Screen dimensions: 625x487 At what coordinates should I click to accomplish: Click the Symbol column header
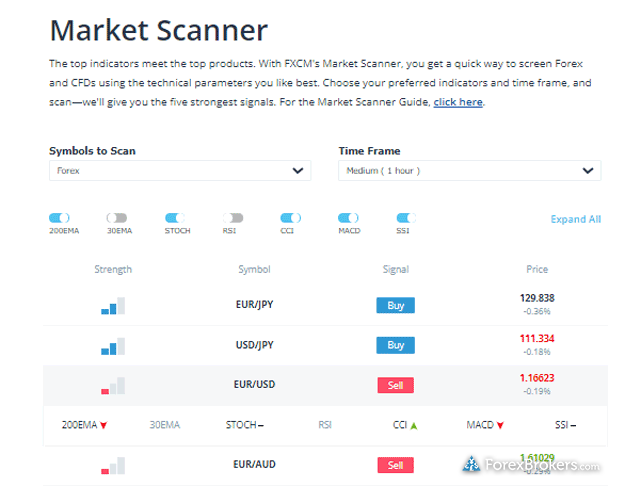click(254, 269)
